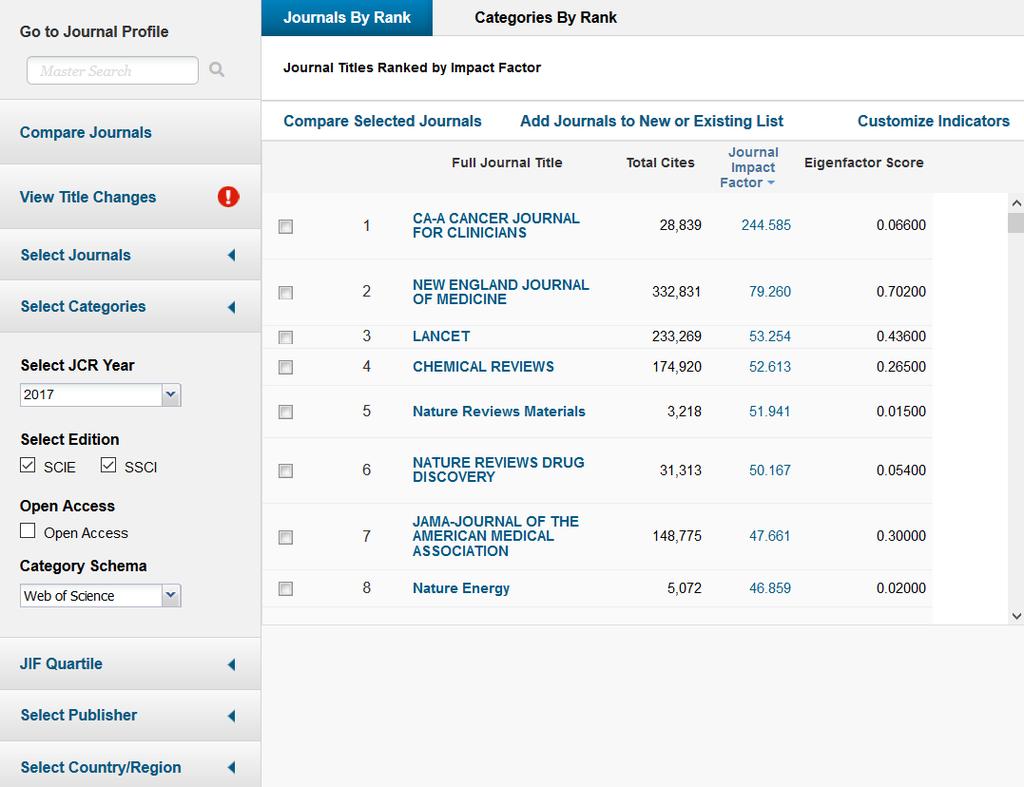
Task: Check the Nature Reviews Materials row checkbox
Action: tap(285, 411)
